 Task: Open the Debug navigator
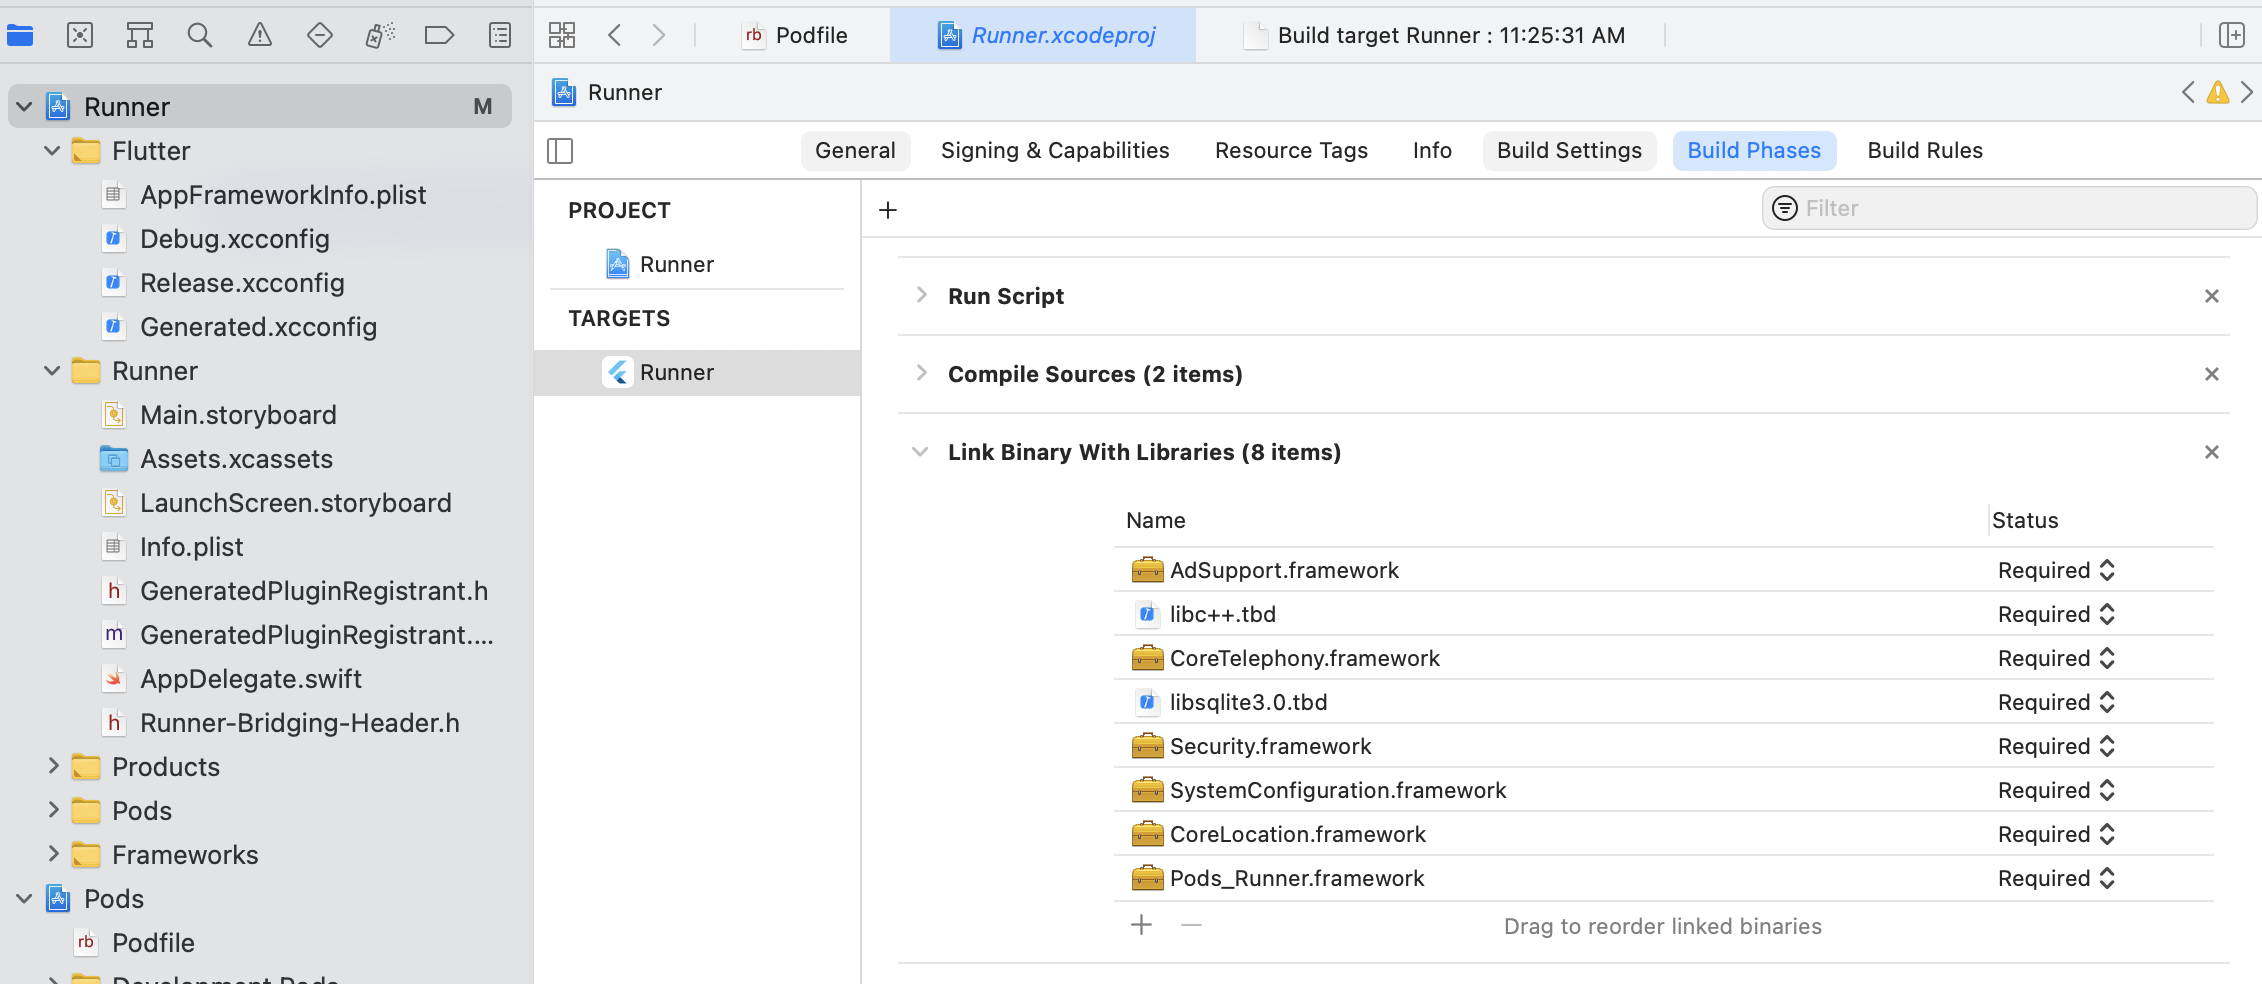click(x=380, y=36)
